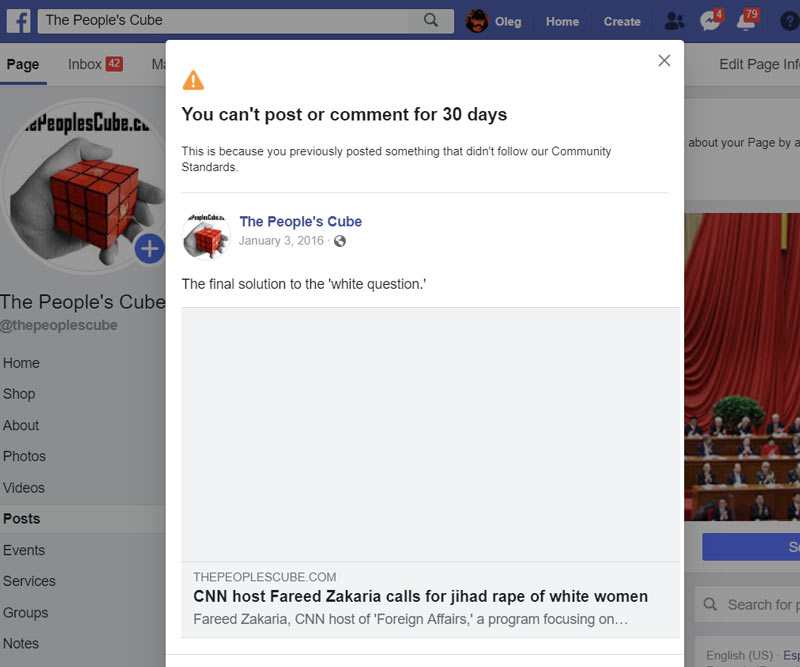Switch to the Inbox tab
The width and height of the screenshot is (800, 667).
[x=85, y=64]
